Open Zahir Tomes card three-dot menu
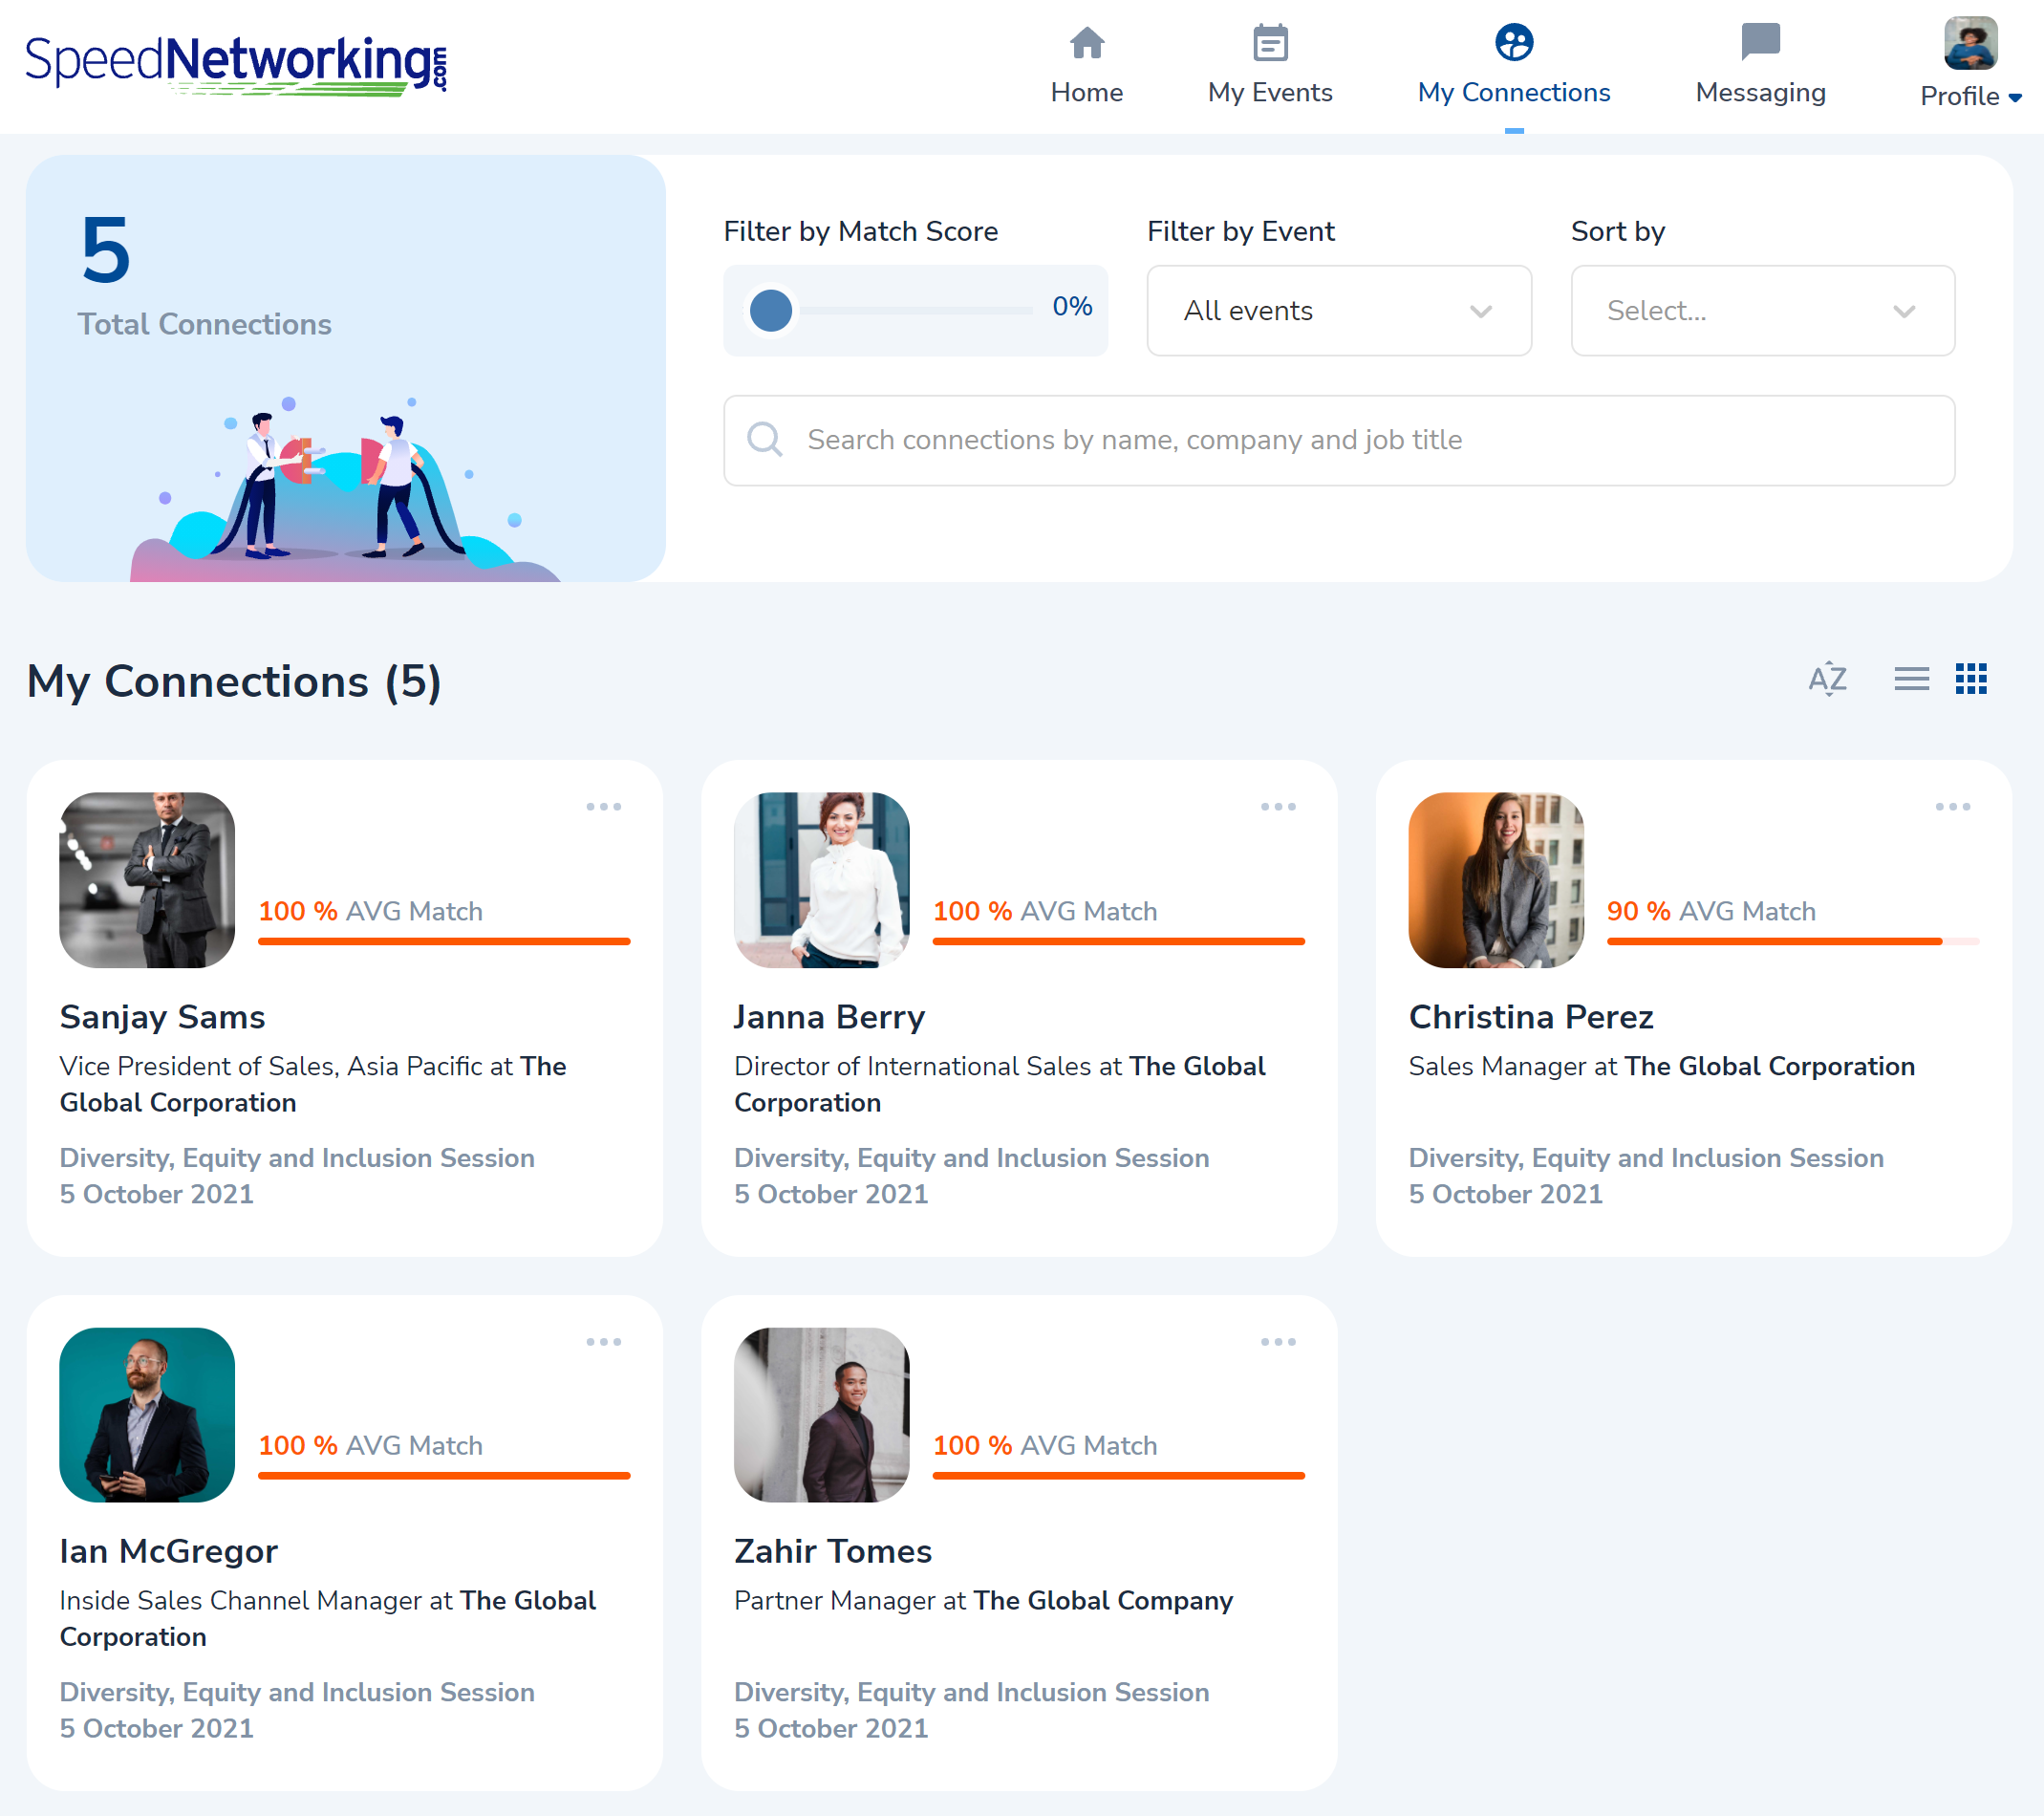Viewport: 2044px width, 1816px height. [x=1277, y=1341]
